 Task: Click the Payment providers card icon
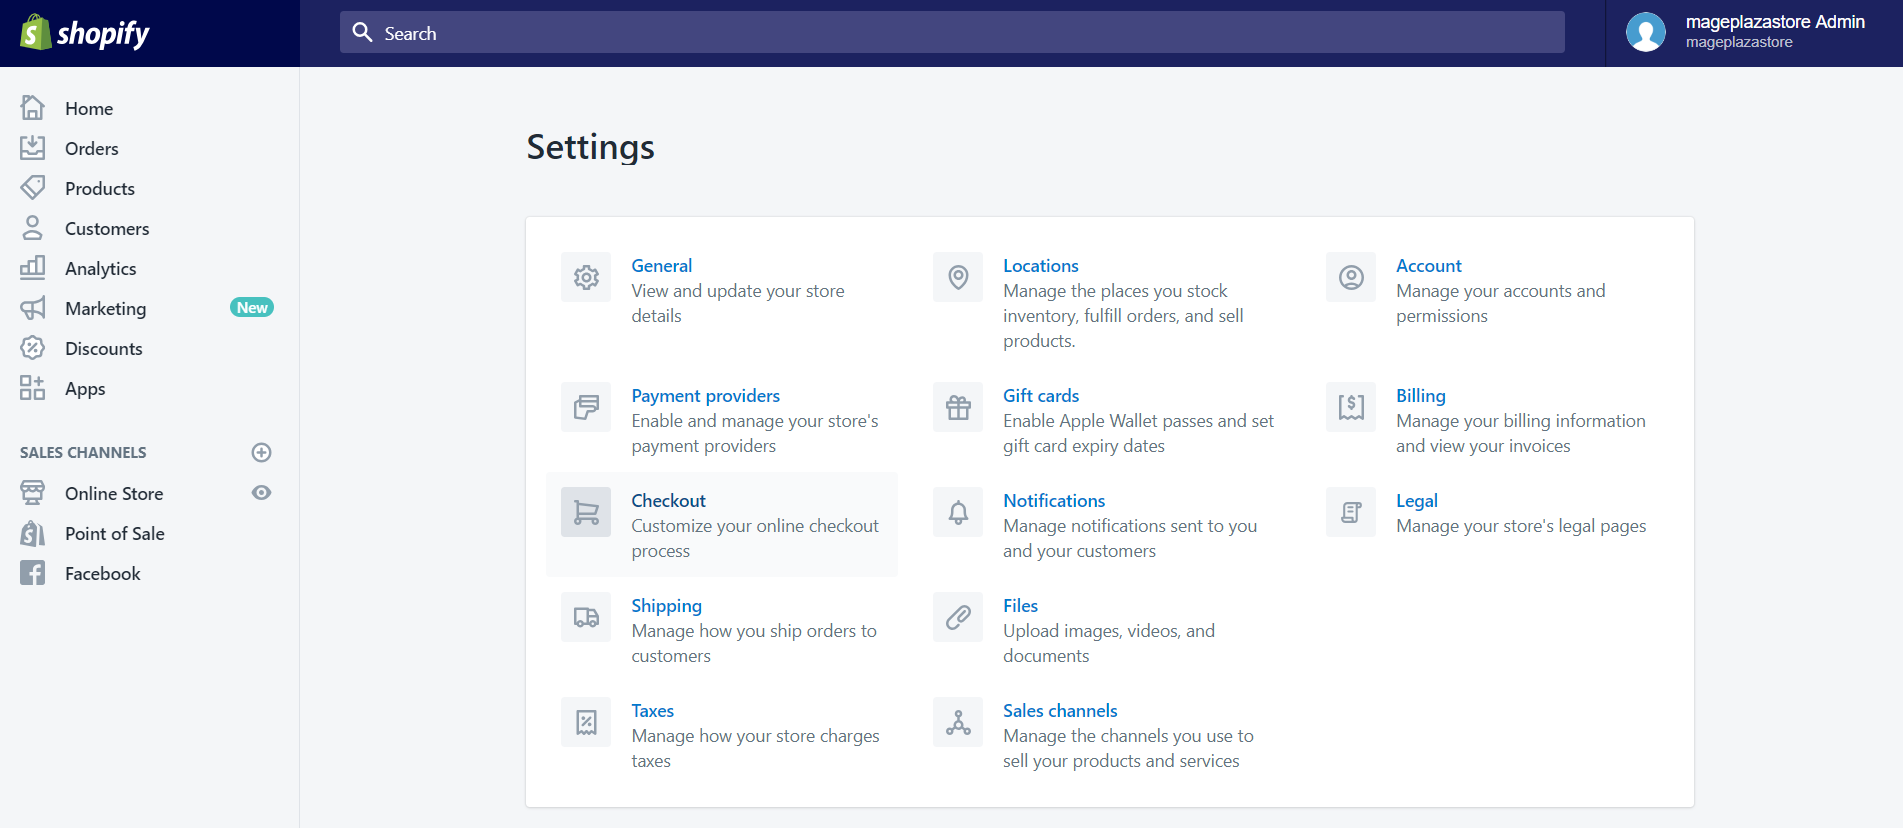point(586,407)
